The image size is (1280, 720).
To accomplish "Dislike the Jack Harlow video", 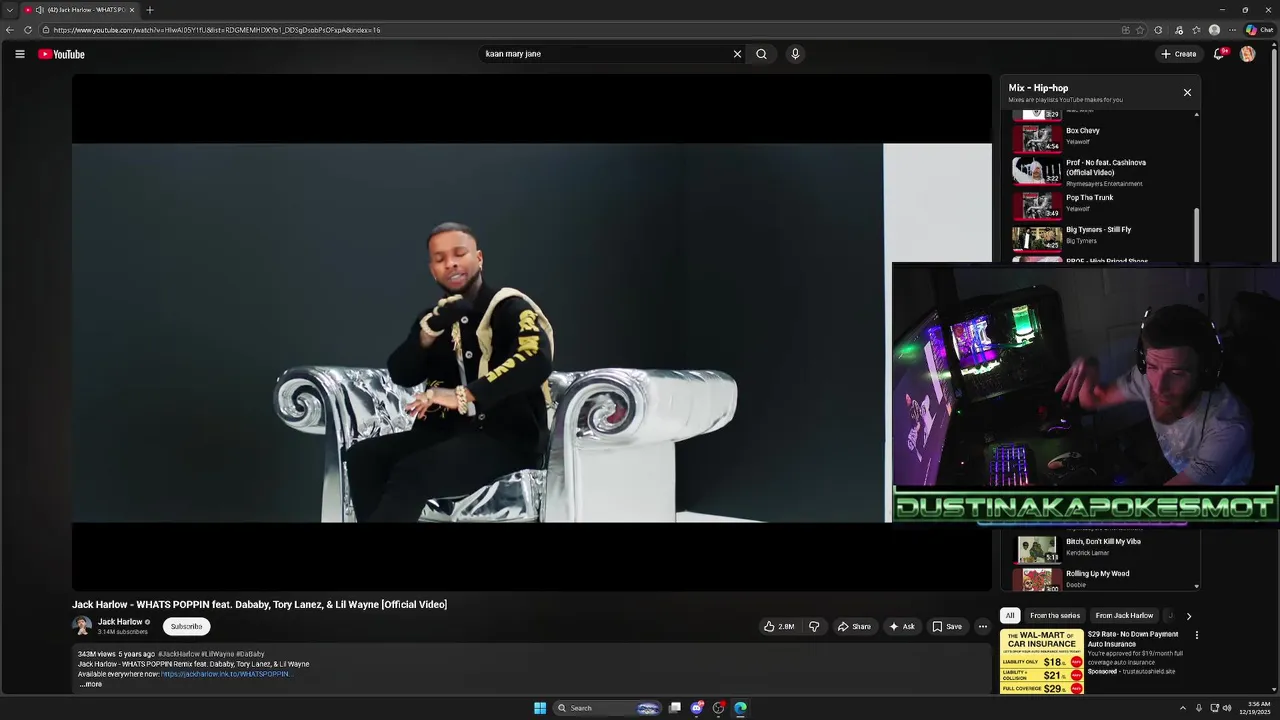I will (814, 626).
